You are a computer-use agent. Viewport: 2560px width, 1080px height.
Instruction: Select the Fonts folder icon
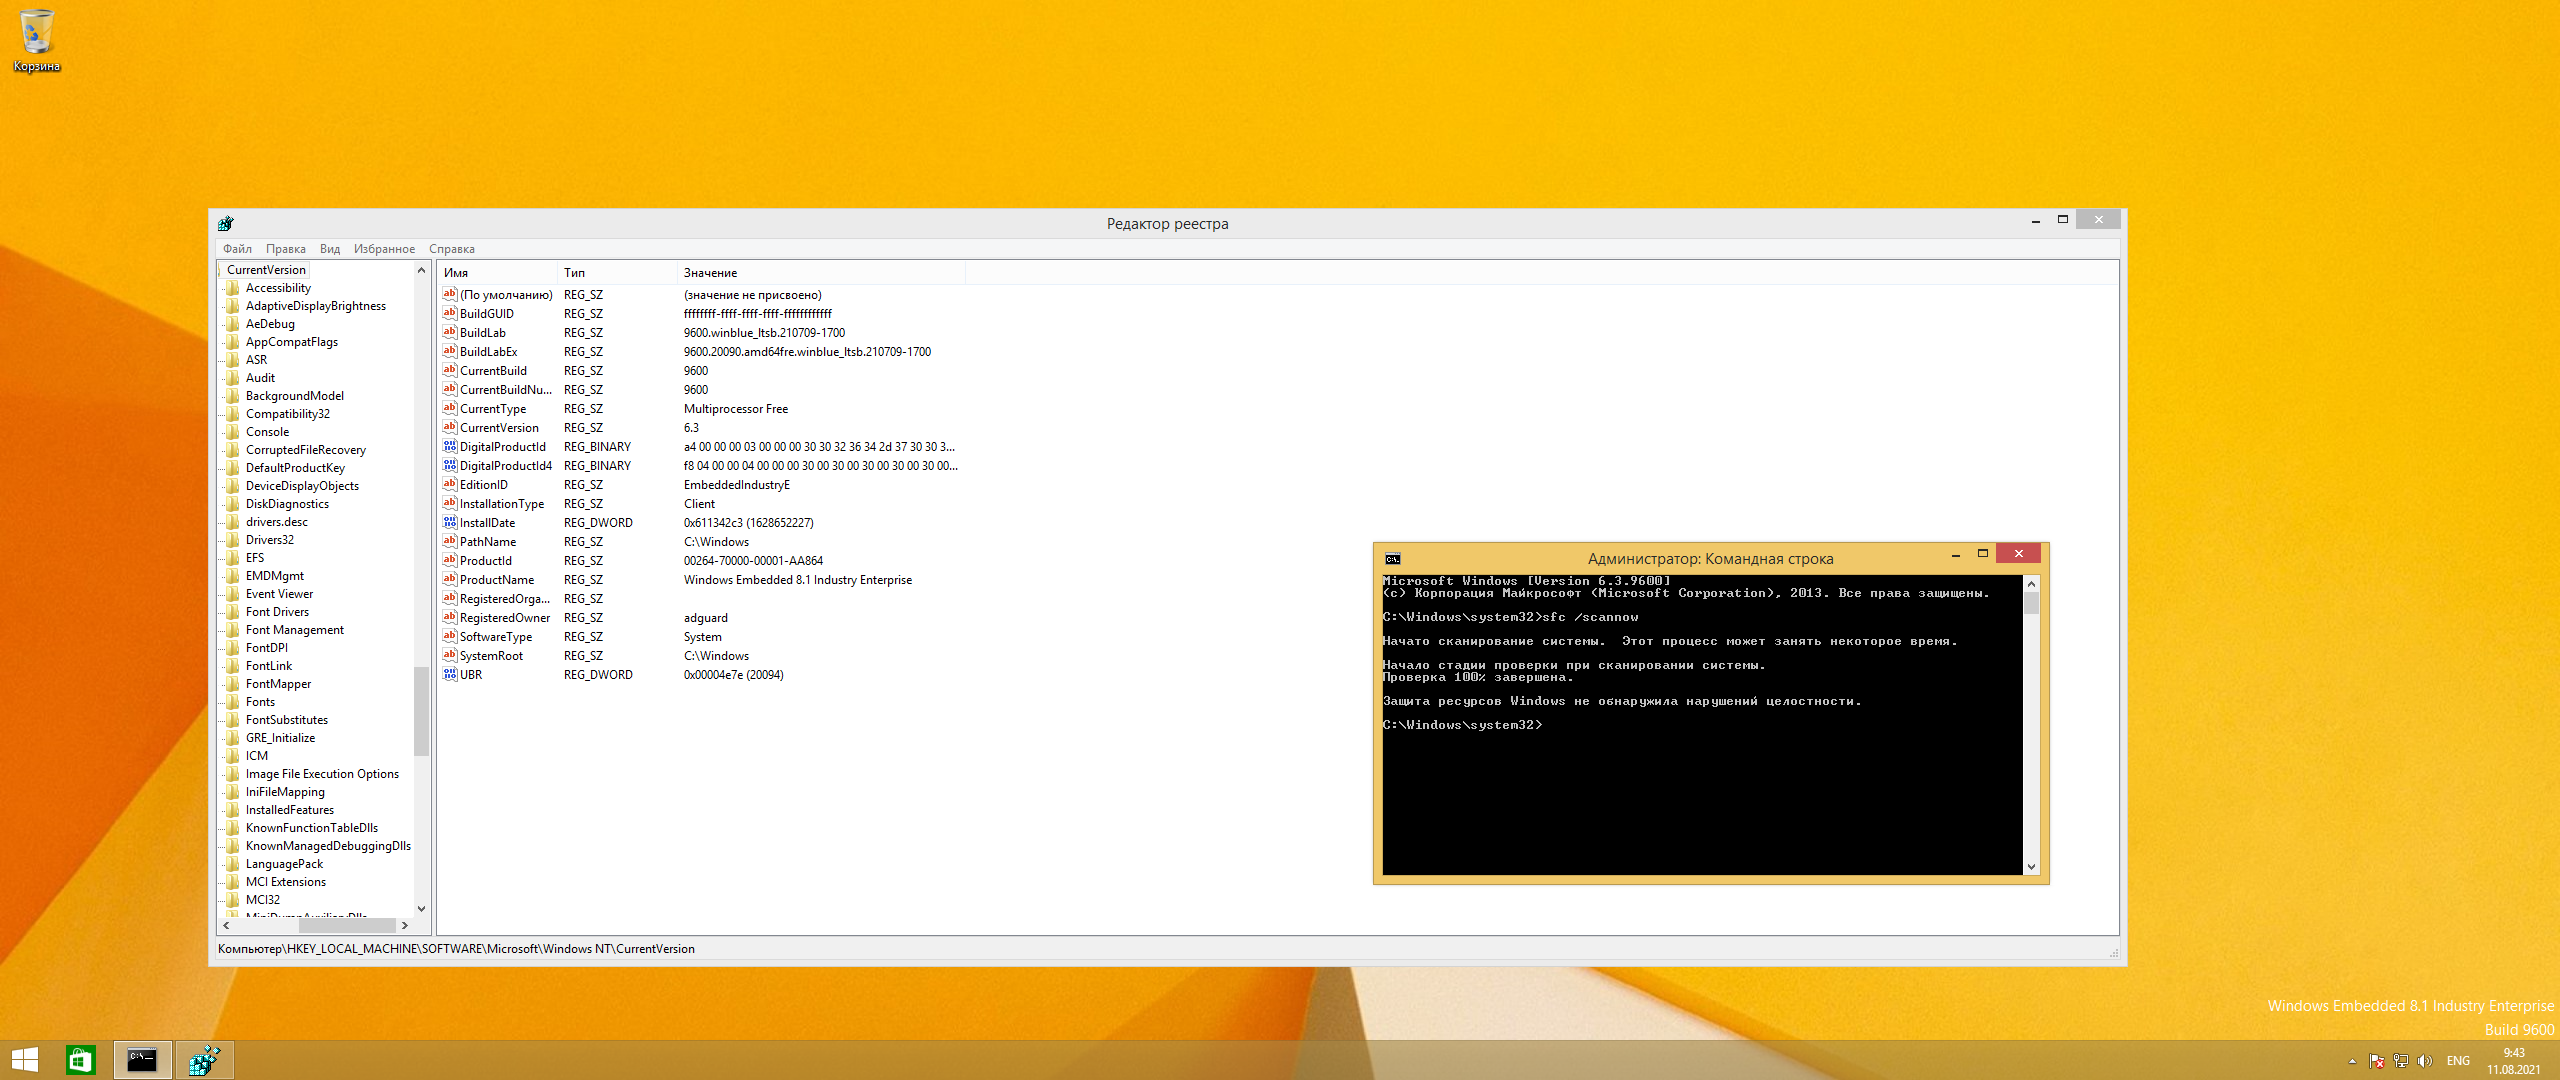[233, 702]
